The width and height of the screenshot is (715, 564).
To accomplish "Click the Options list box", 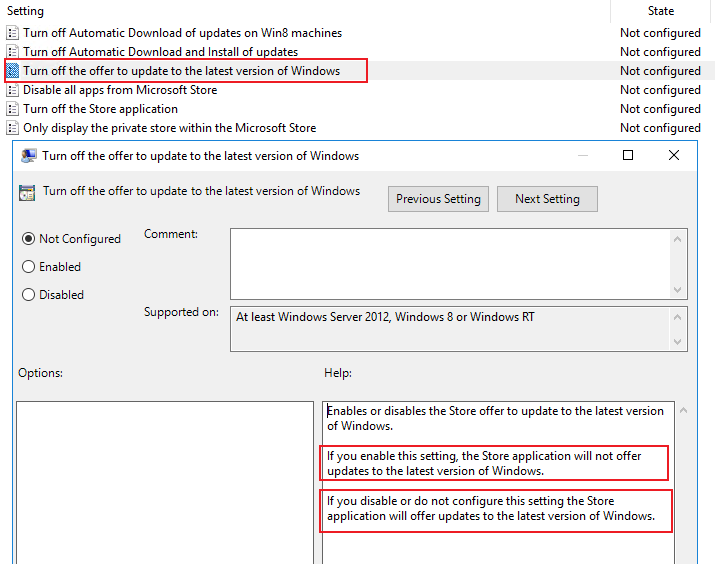I will (165, 482).
